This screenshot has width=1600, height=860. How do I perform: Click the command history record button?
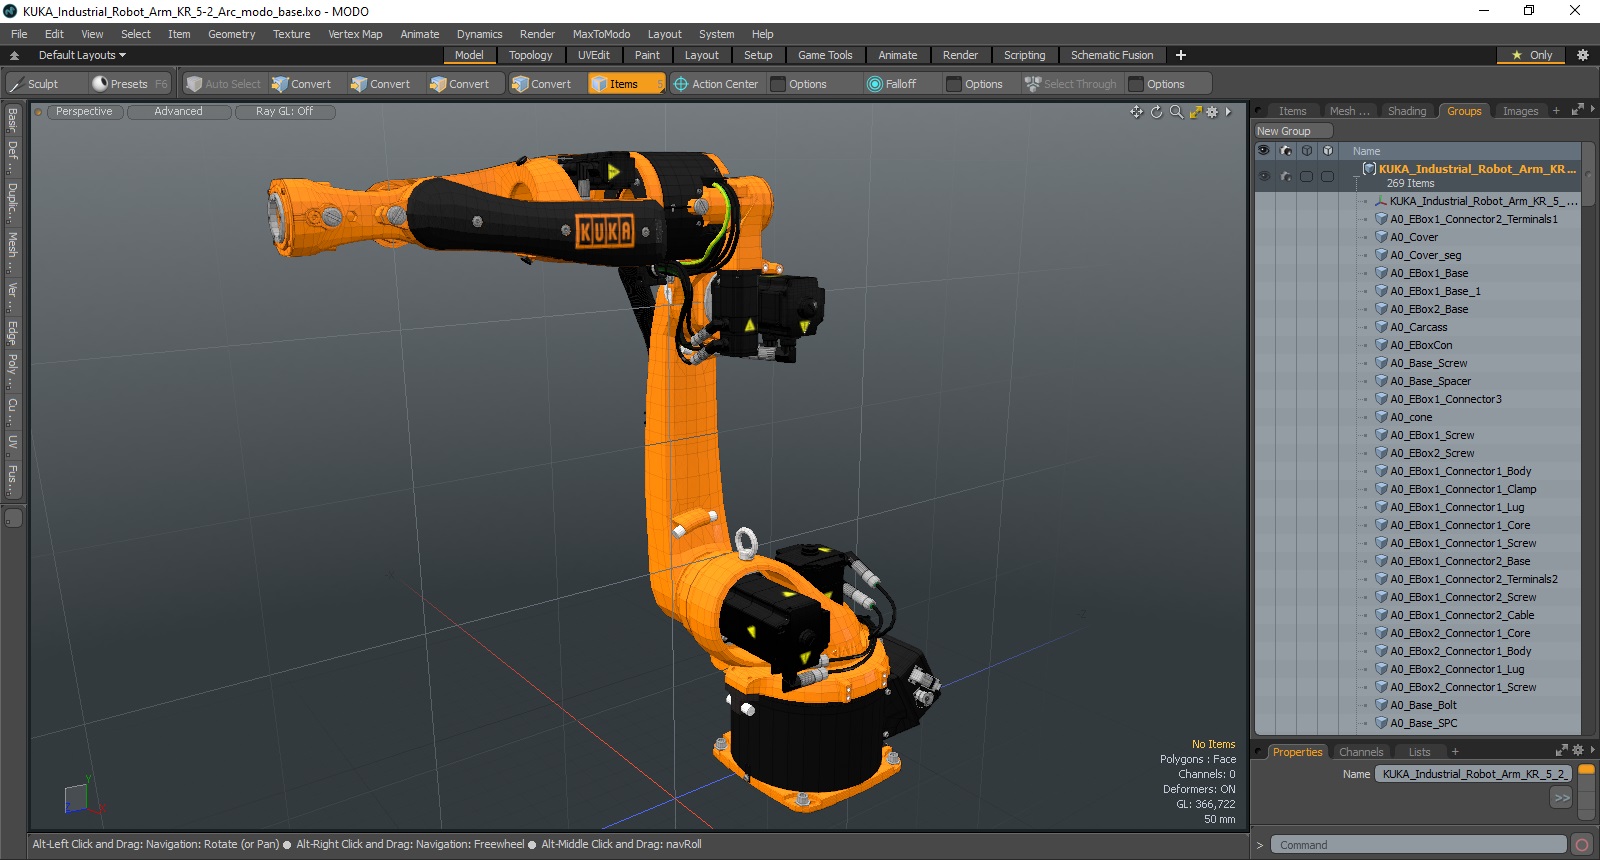[1581, 845]
